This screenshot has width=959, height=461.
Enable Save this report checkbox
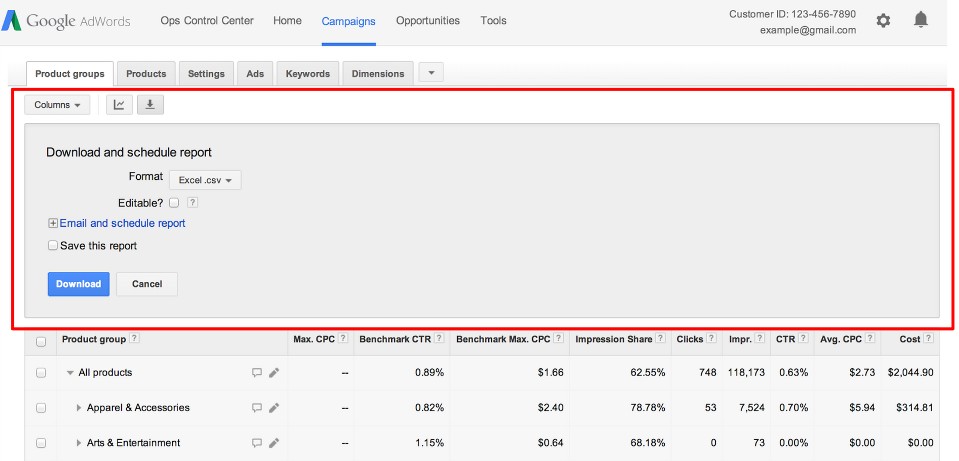[x=53, y=245]
